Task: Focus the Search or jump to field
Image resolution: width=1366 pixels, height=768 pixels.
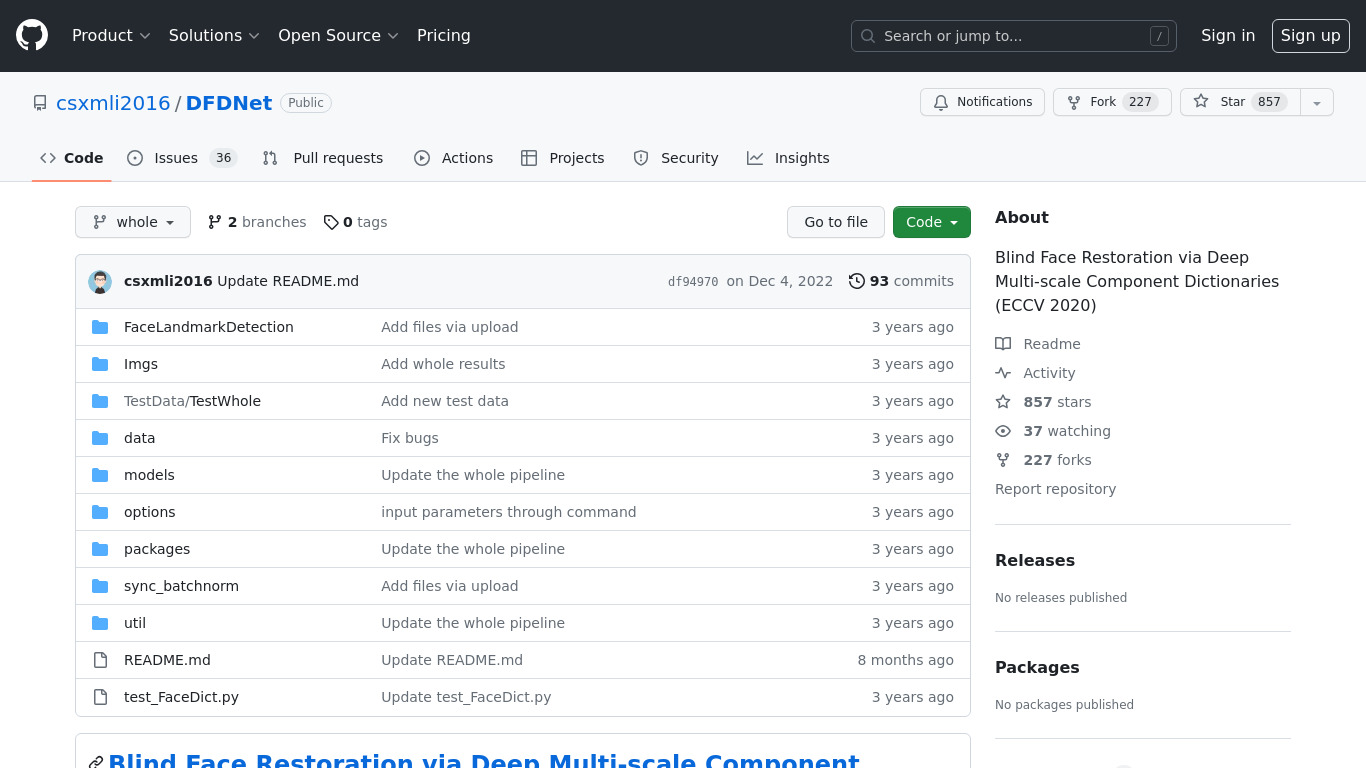Action: pos(1014,36)
